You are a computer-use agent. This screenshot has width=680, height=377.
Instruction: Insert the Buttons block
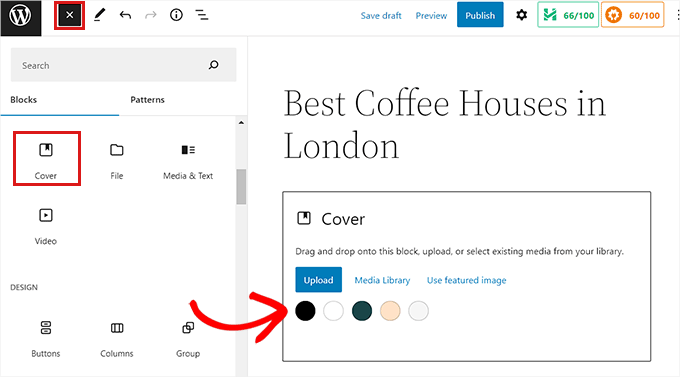pos(46,339)
